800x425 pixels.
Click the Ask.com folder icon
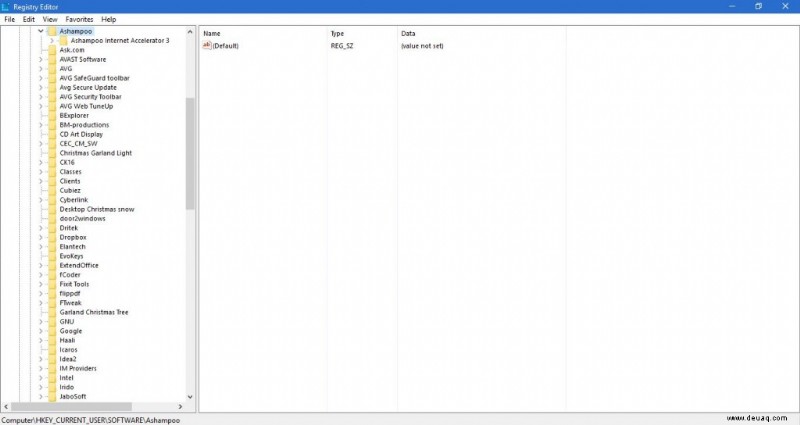tap(52, 50)
